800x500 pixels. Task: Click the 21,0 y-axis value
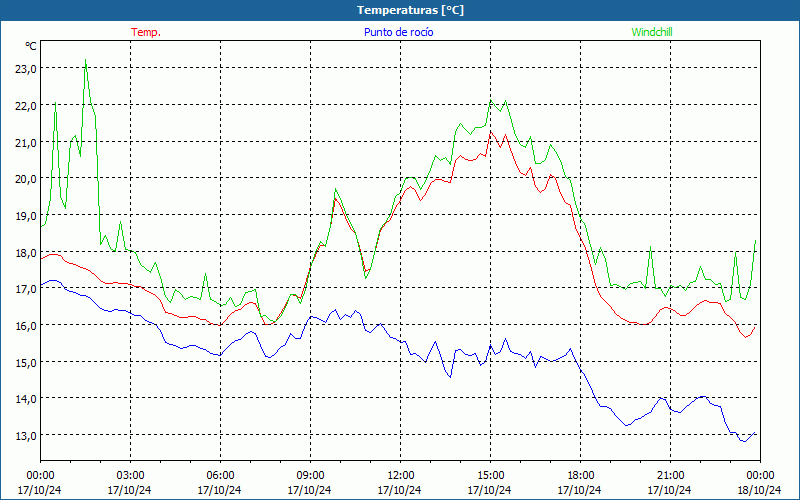tap(26, 142)
